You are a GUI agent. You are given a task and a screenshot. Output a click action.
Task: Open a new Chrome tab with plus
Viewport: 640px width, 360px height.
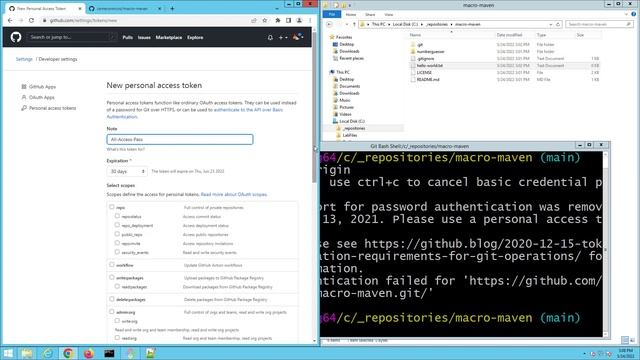tap(172, 9)
